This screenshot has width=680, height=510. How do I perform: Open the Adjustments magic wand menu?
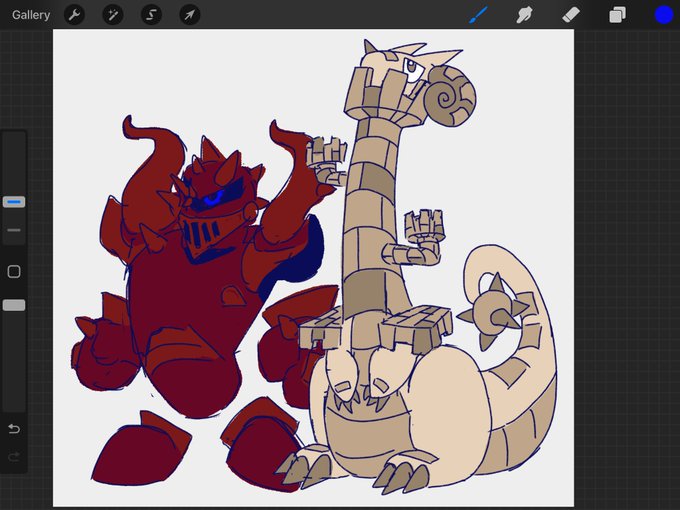click(x=113, y=15)
